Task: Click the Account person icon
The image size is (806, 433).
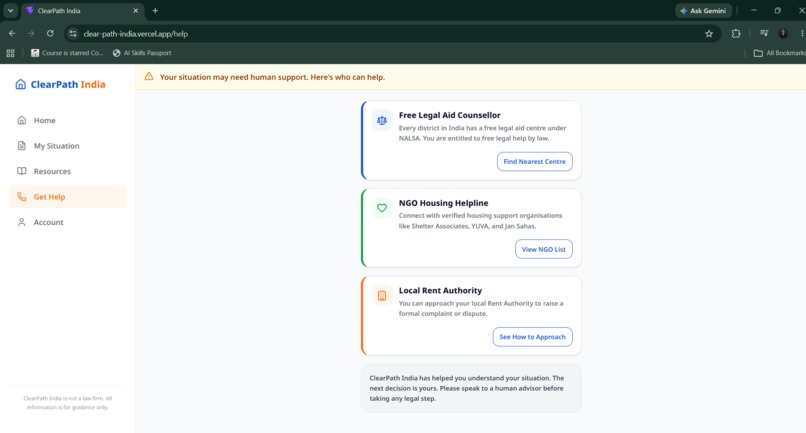Action: [x=22, y=222]
